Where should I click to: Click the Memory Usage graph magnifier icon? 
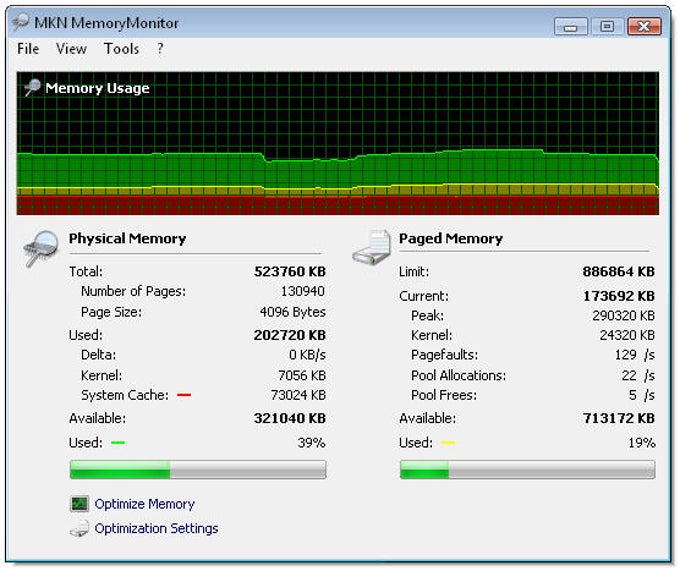pyautogui.click(x=32, y=88)
